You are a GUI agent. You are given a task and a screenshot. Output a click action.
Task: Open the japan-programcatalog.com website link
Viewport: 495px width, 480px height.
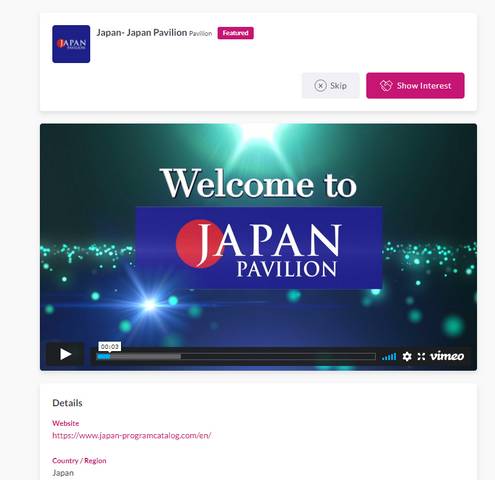click(x=132, y=435)
